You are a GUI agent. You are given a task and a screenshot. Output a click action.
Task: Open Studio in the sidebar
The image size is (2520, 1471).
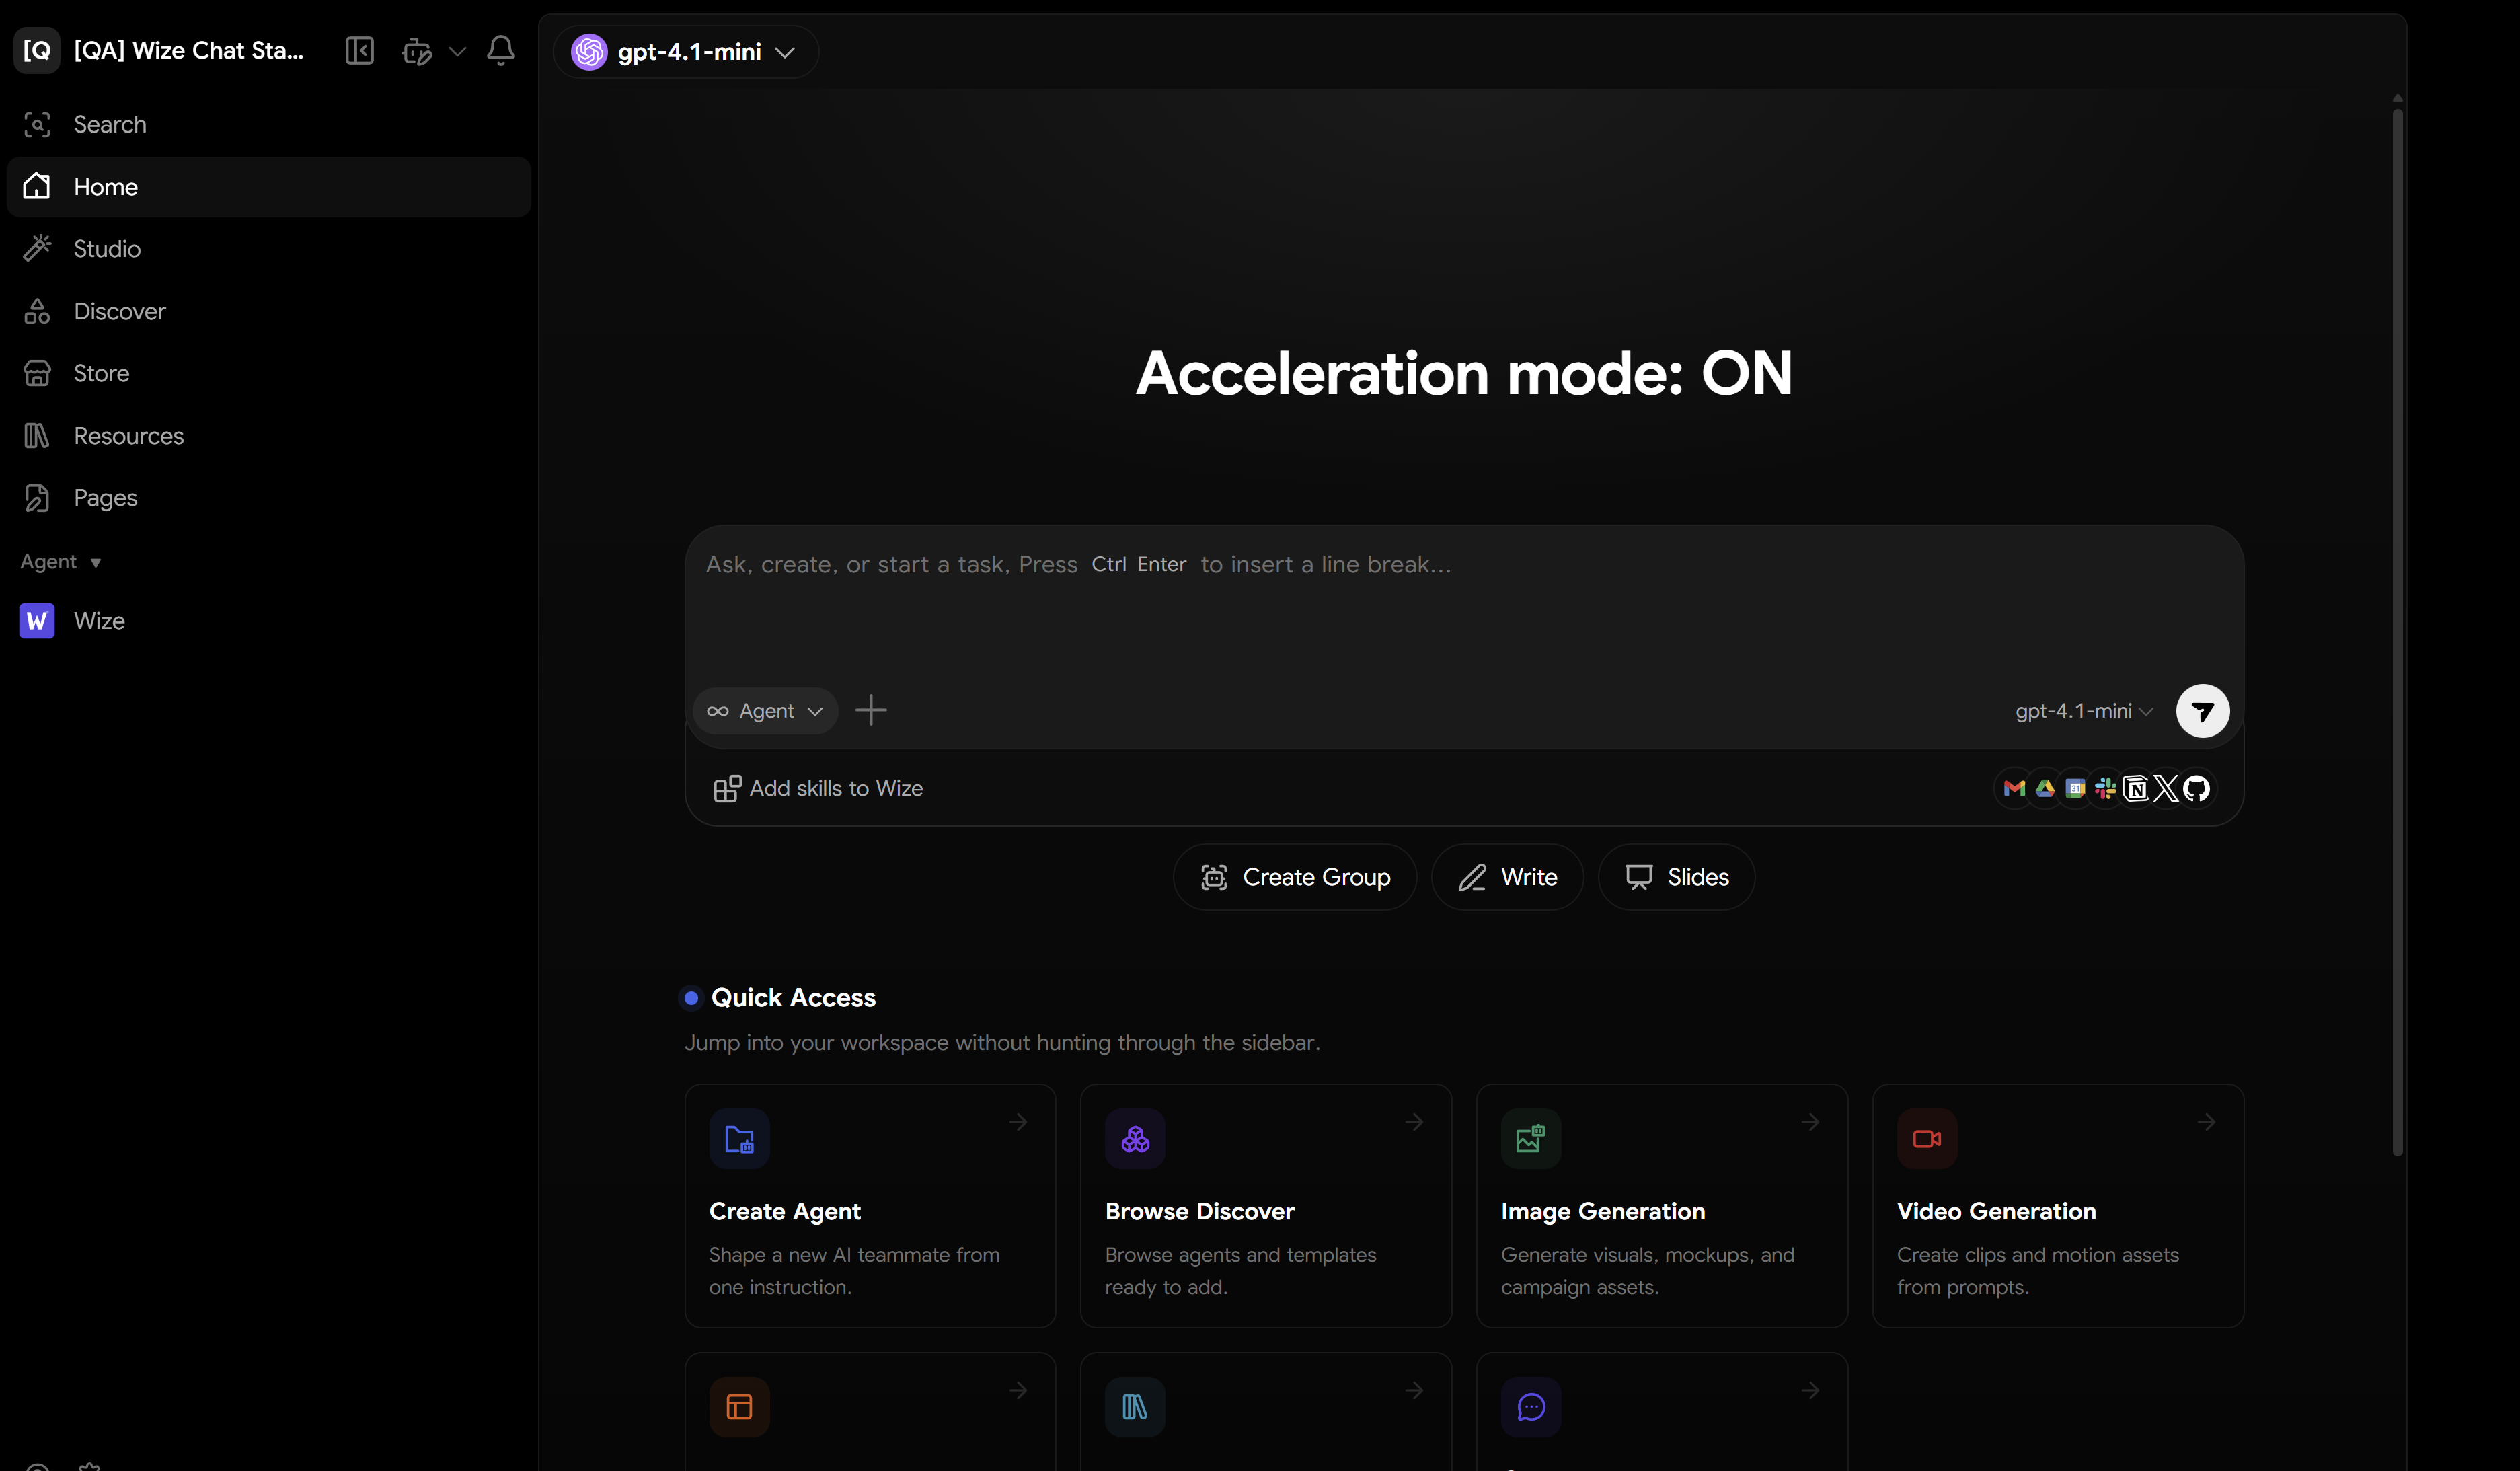[x=268, y=249]
